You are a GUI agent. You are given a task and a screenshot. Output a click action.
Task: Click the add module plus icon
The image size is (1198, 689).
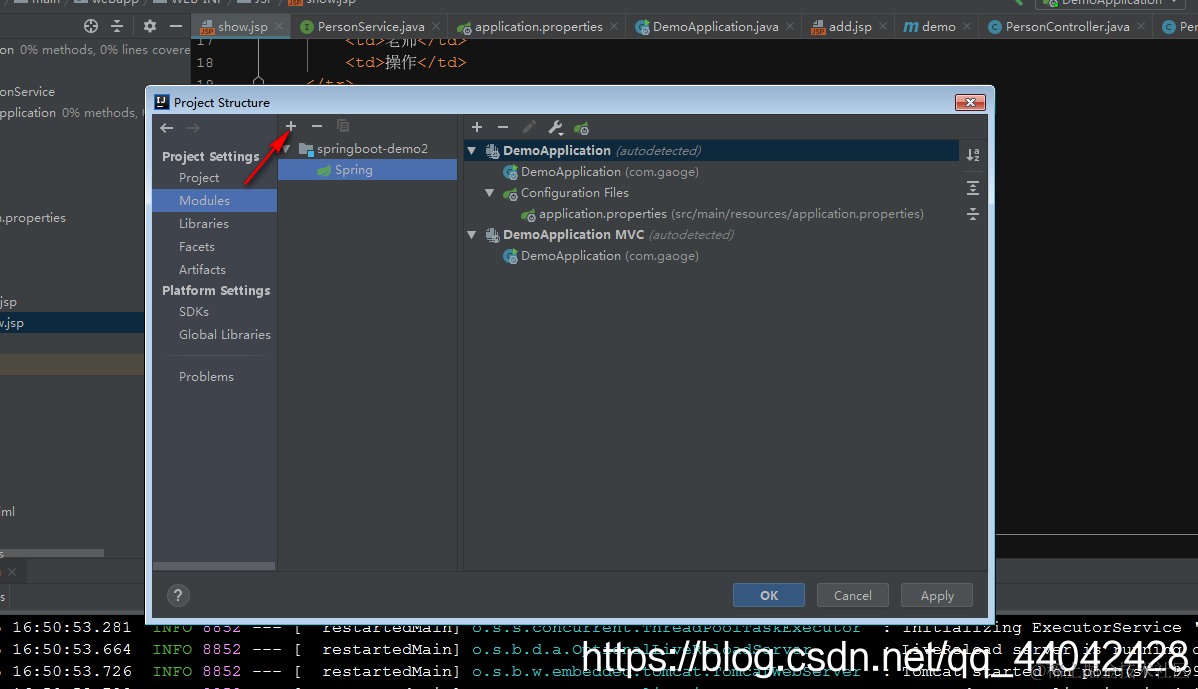(x=290, y=126)
